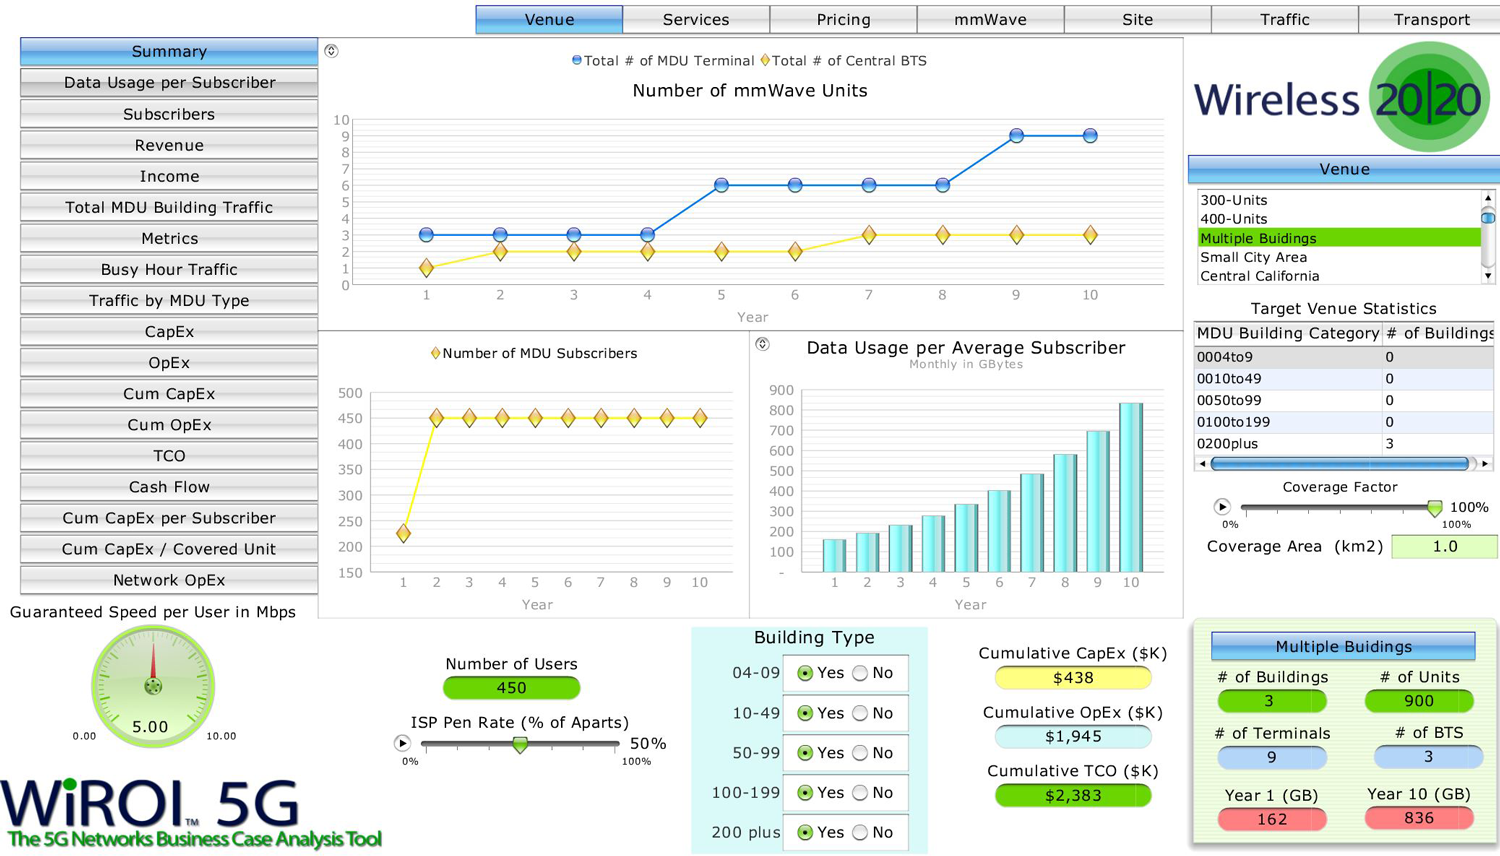Select Yes for 50-99 building type
This screenshot has height=856, width=1500.
805,753
